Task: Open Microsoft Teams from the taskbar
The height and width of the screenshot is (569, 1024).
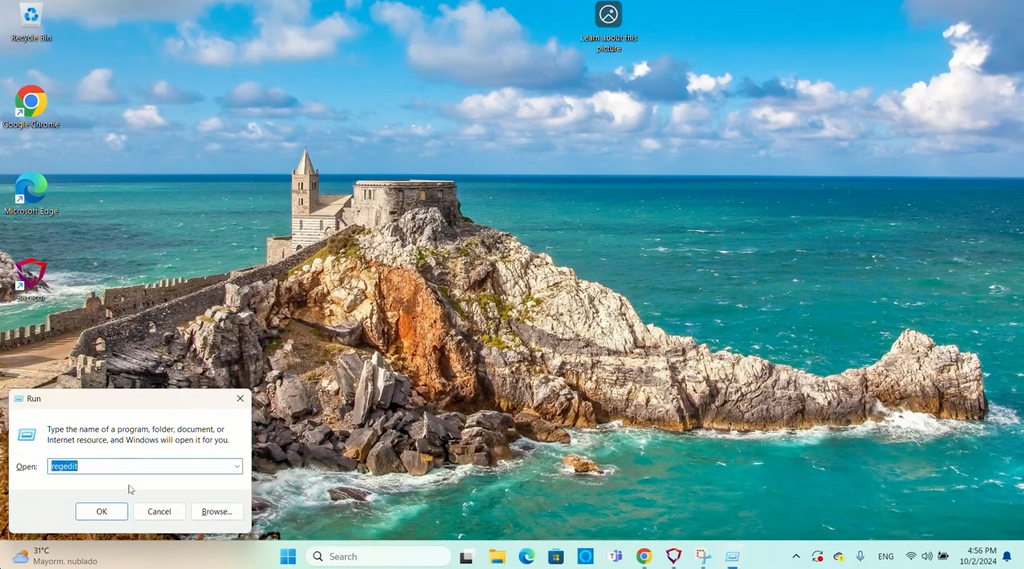Action: [616, 556]
